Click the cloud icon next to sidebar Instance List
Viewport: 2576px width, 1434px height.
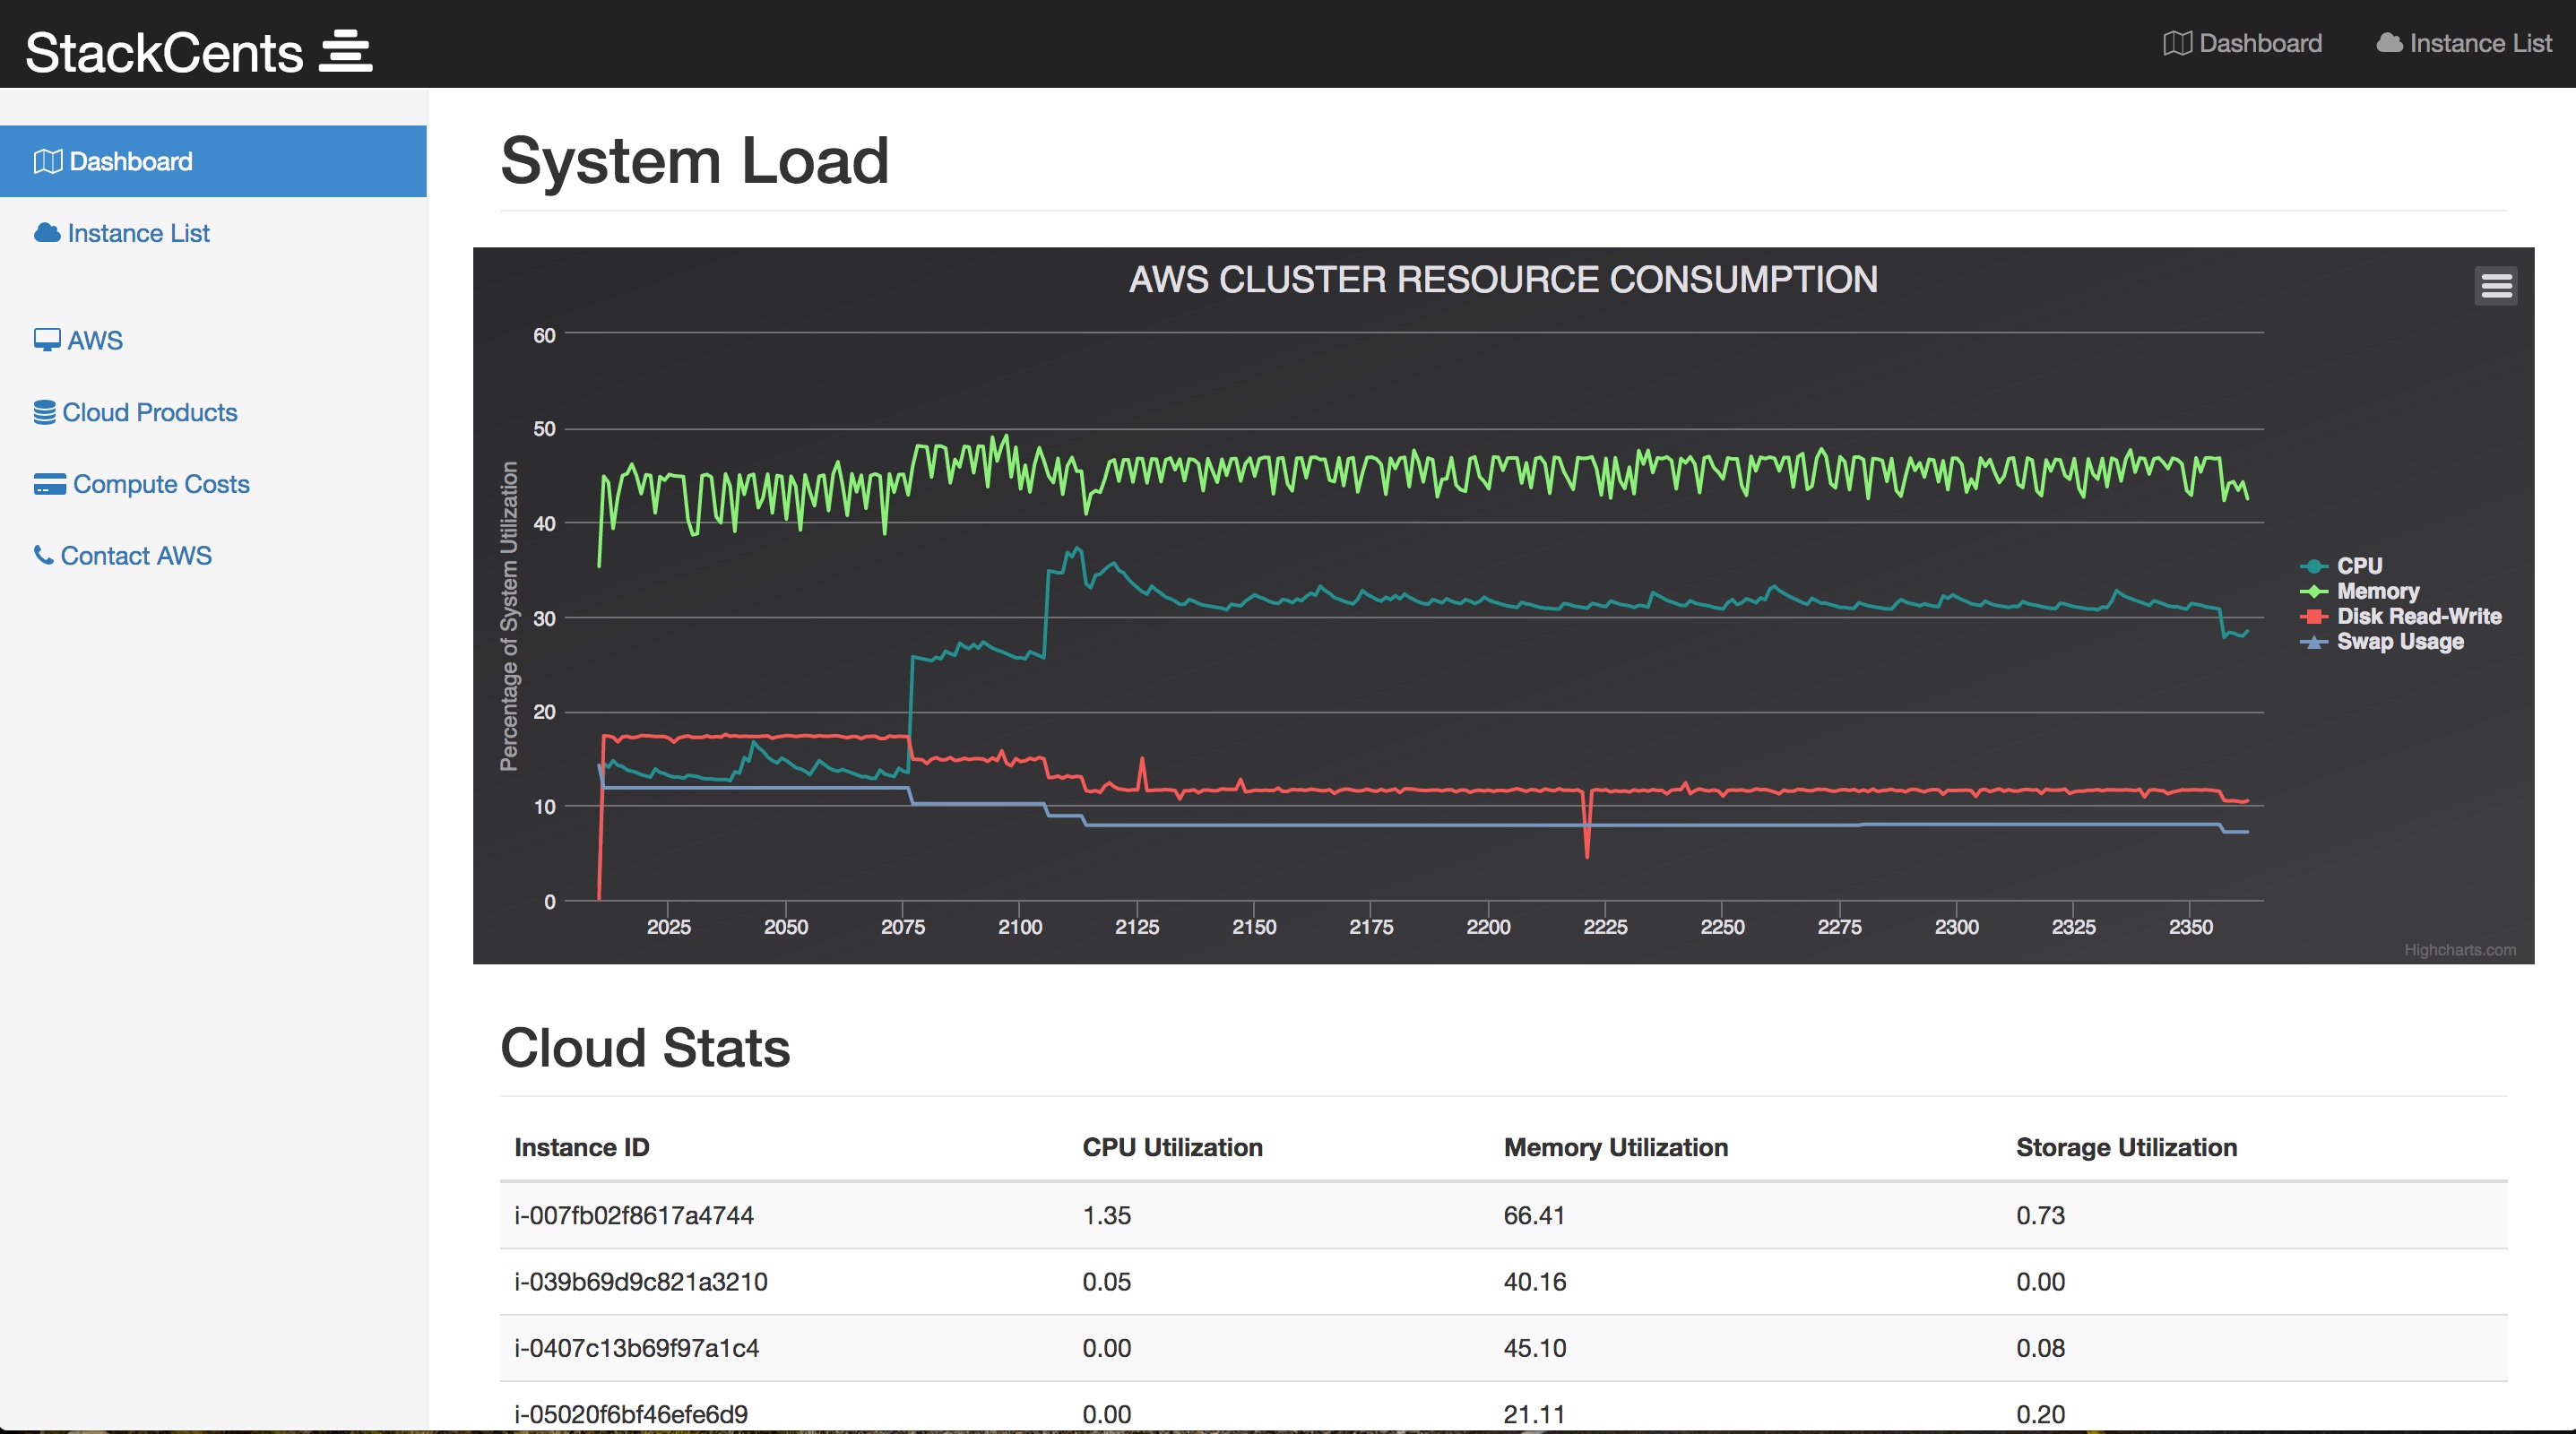click(47, 233)
